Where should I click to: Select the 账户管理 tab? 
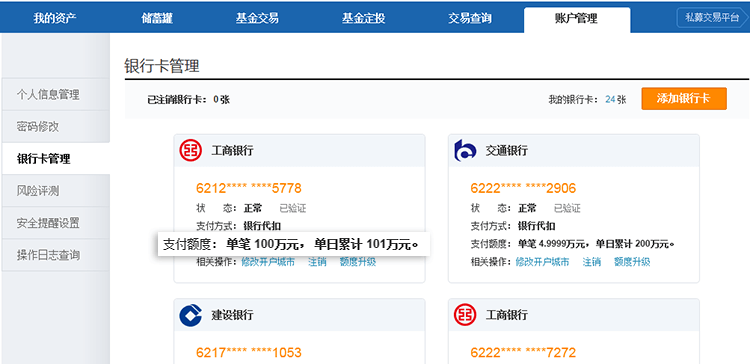[x=577, y=20]
